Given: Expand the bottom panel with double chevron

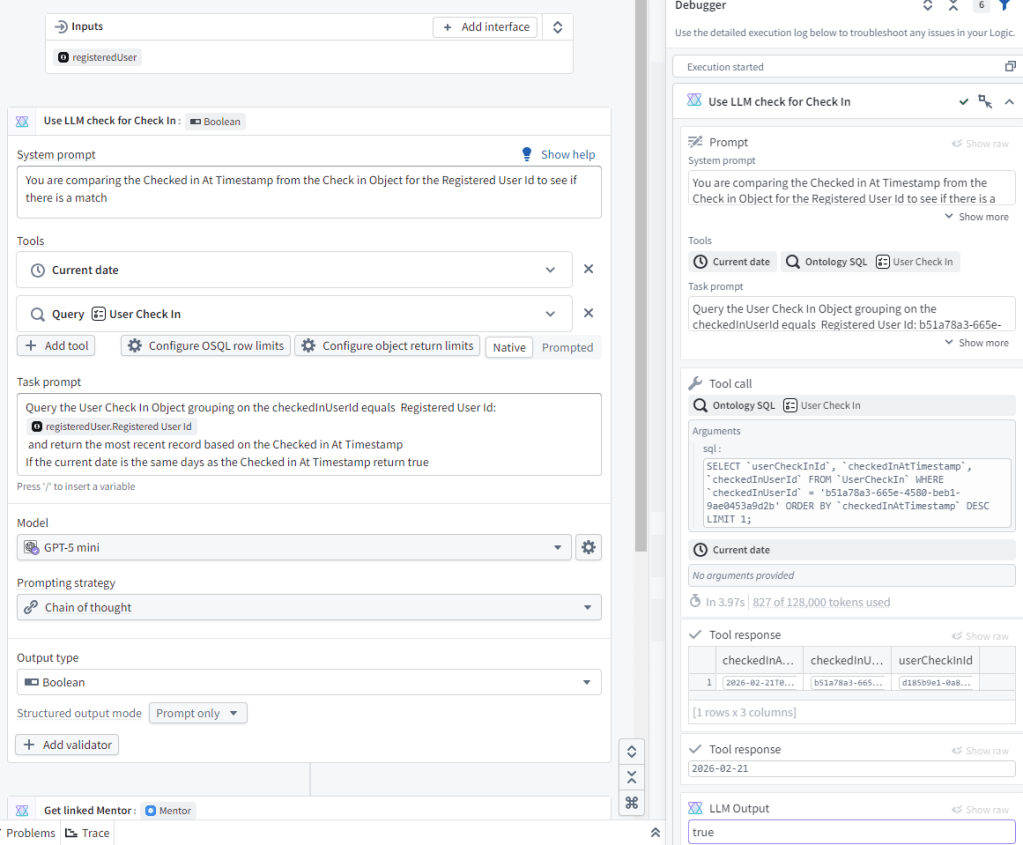Looking at the screenshot, I should click(655, 832).
